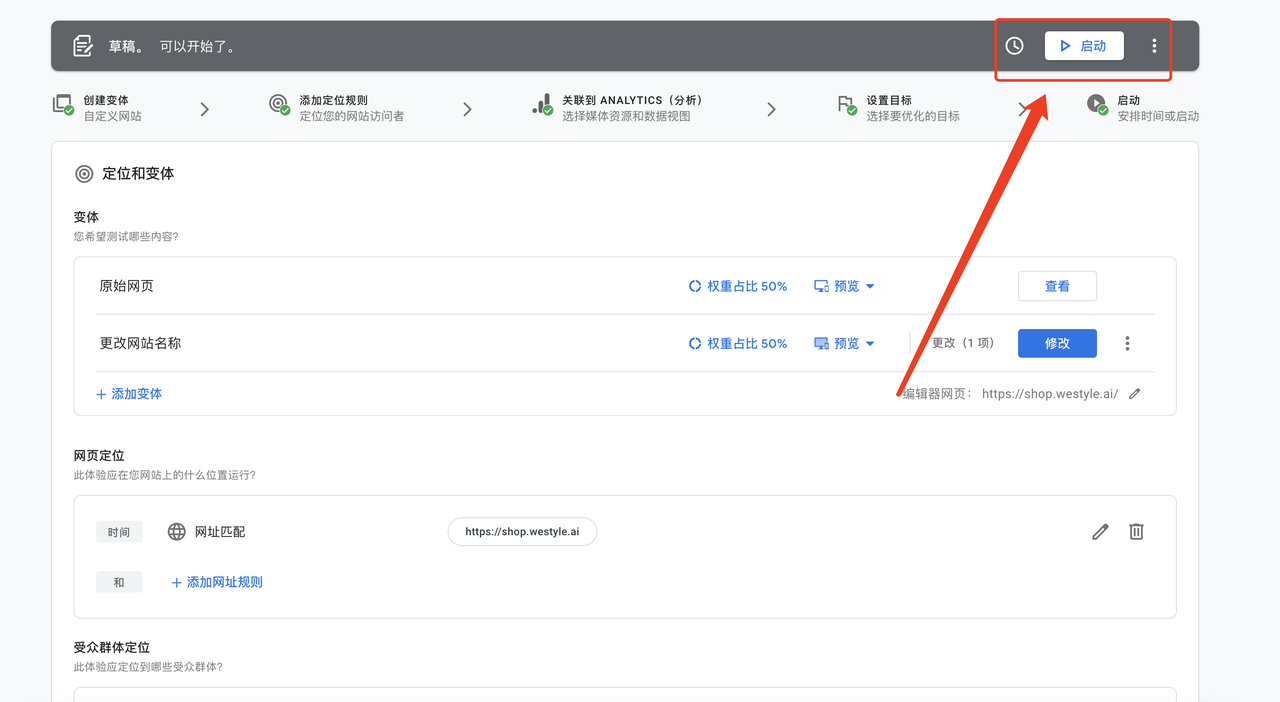Click the 启动 start button
The image size is (1280, 702).
point(1084,46)
